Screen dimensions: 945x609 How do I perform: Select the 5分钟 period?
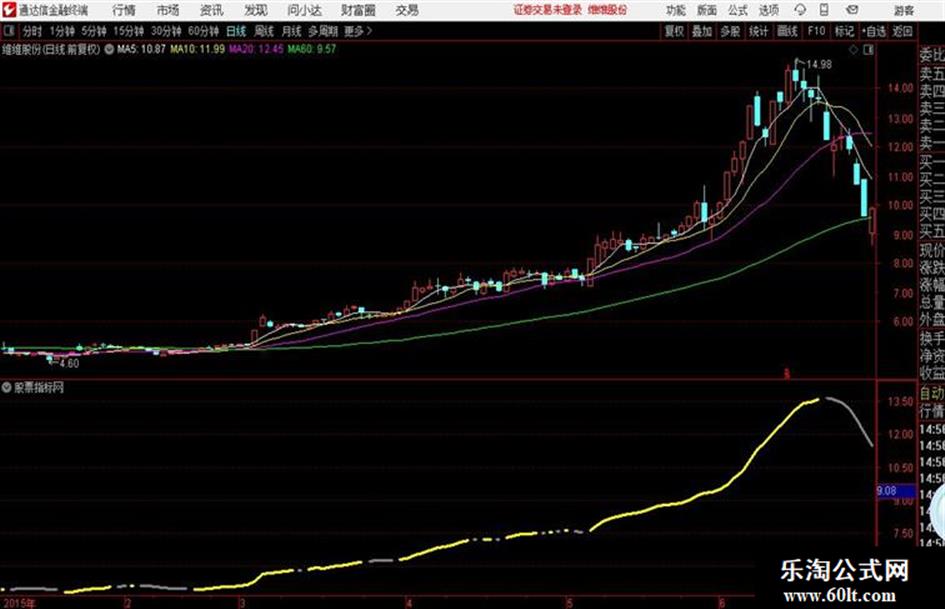click(94, 31)
